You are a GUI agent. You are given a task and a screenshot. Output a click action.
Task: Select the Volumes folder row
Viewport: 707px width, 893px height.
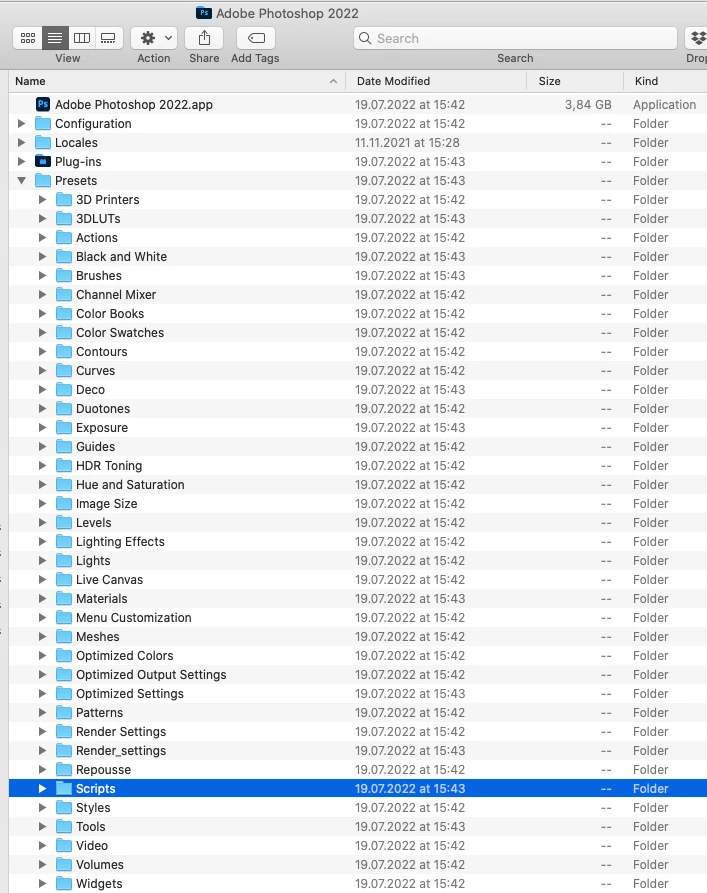tap(358, 865)
